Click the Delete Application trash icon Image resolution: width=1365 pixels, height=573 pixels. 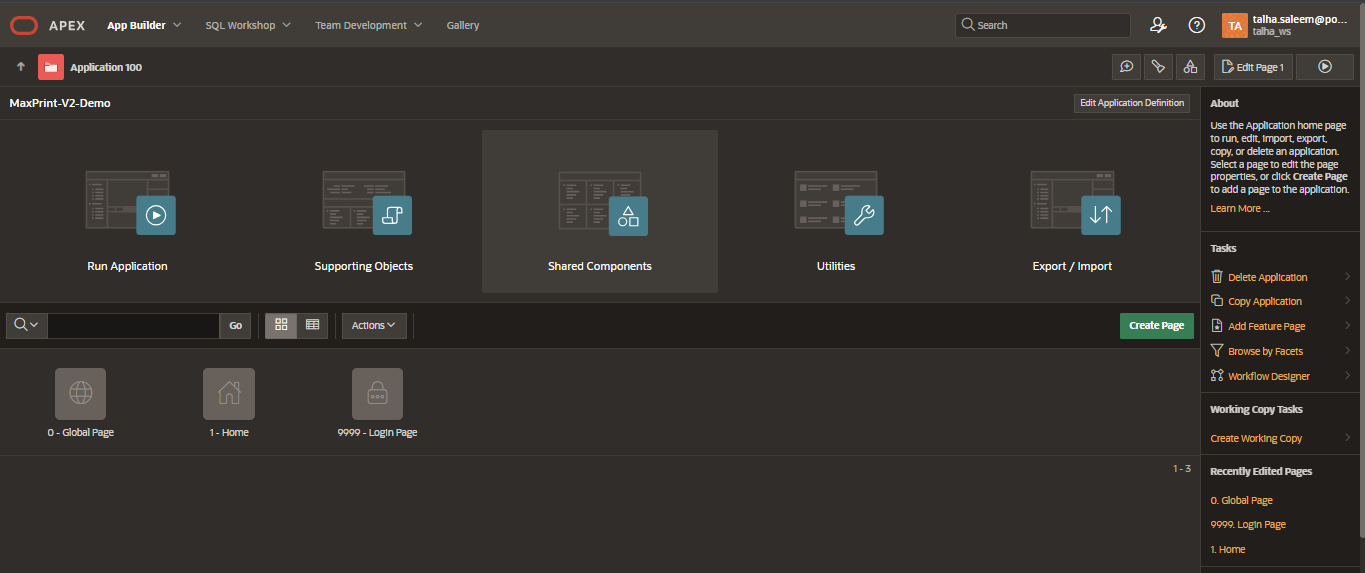pos(1216,277)
